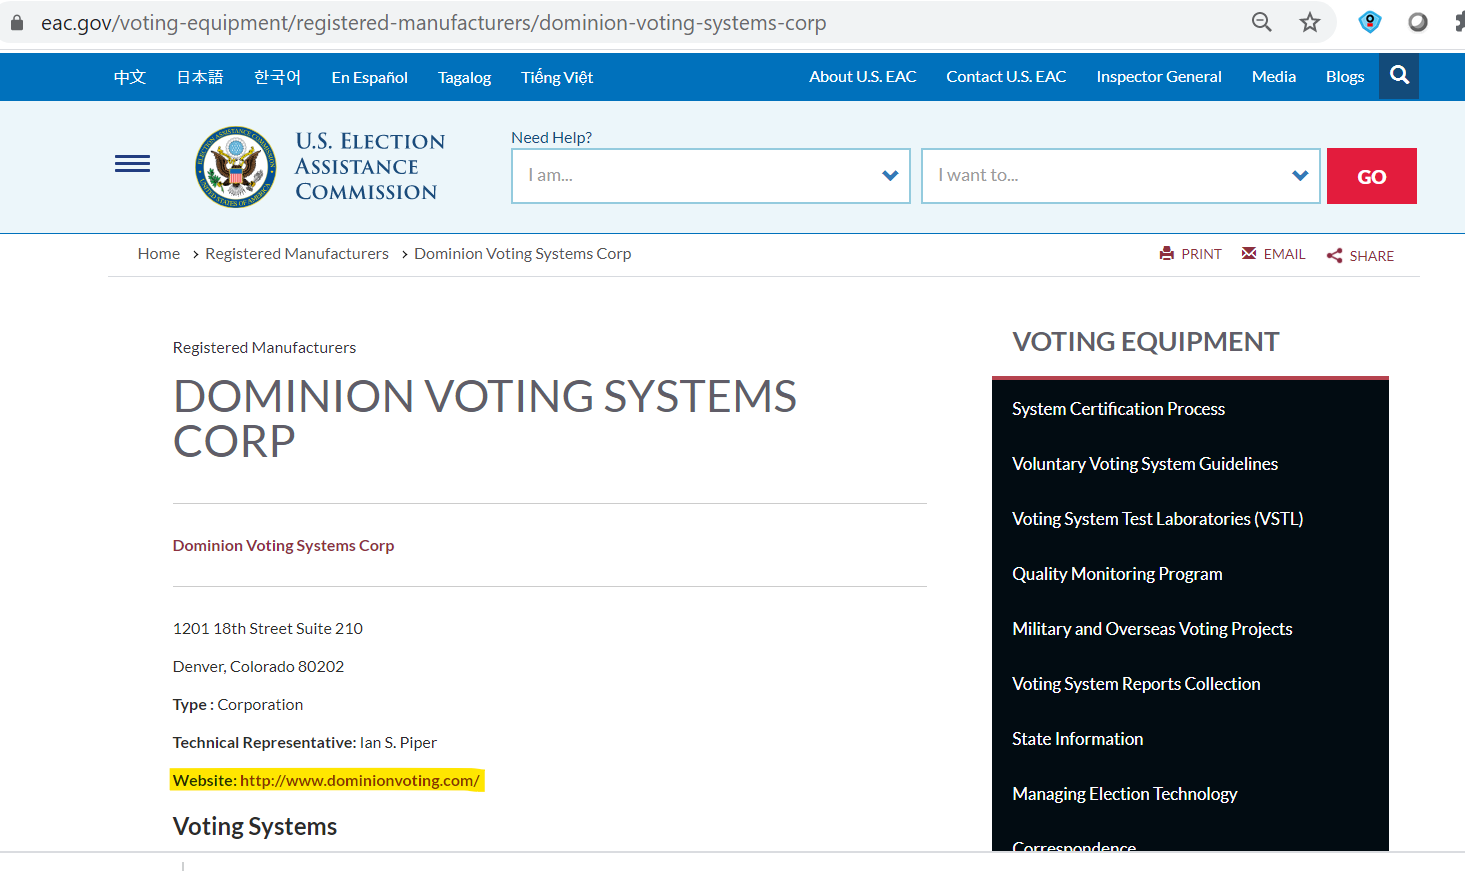This screenshot has width=1465, height=871.
Task: Click the 'Type : Corporation' line
Action: coord(238,705)
